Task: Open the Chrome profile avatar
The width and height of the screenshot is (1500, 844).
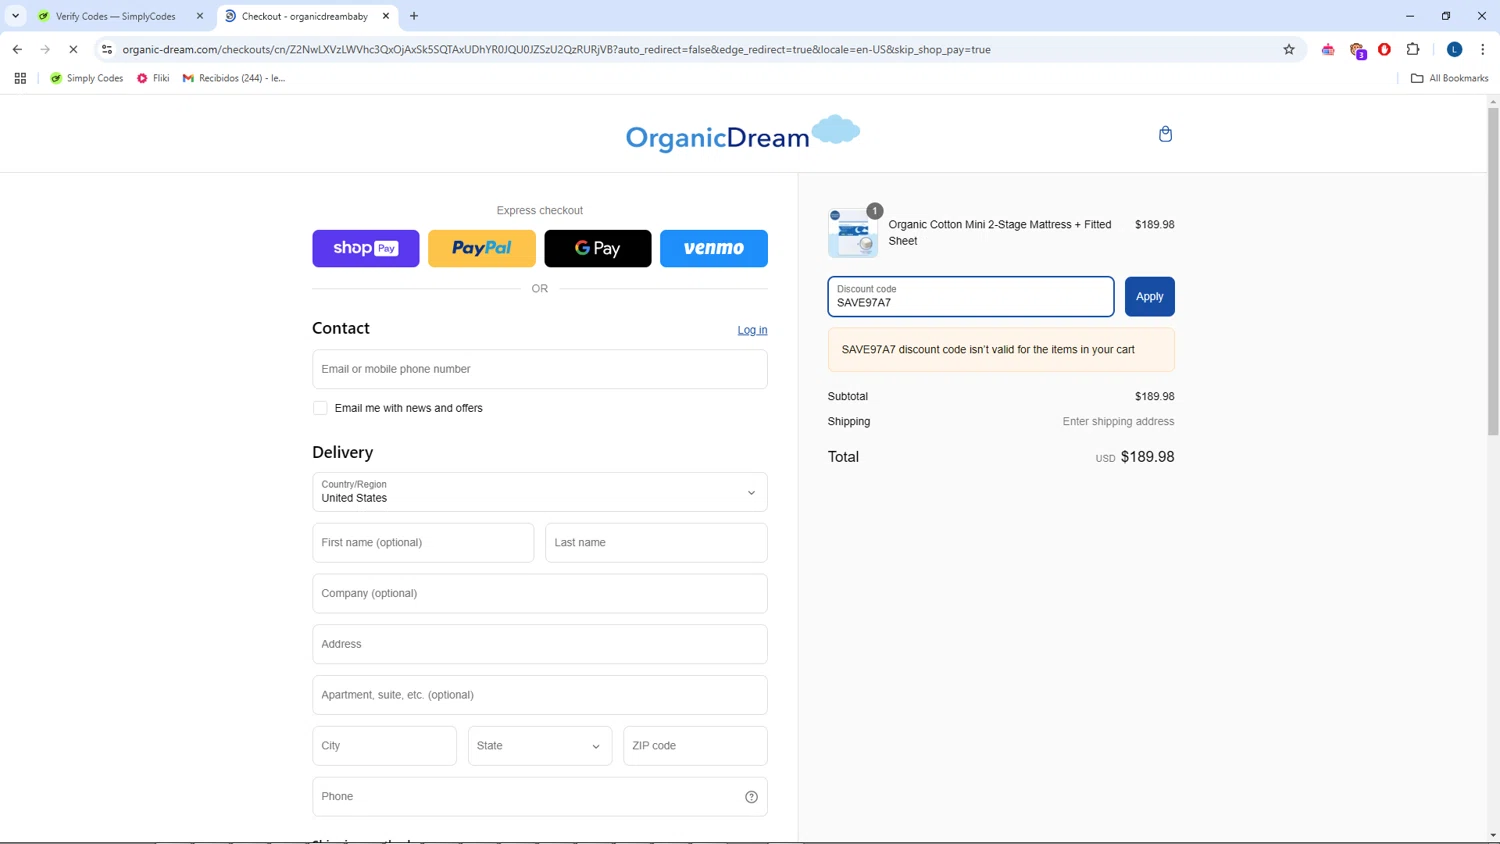Action: tap(1454, 49)
